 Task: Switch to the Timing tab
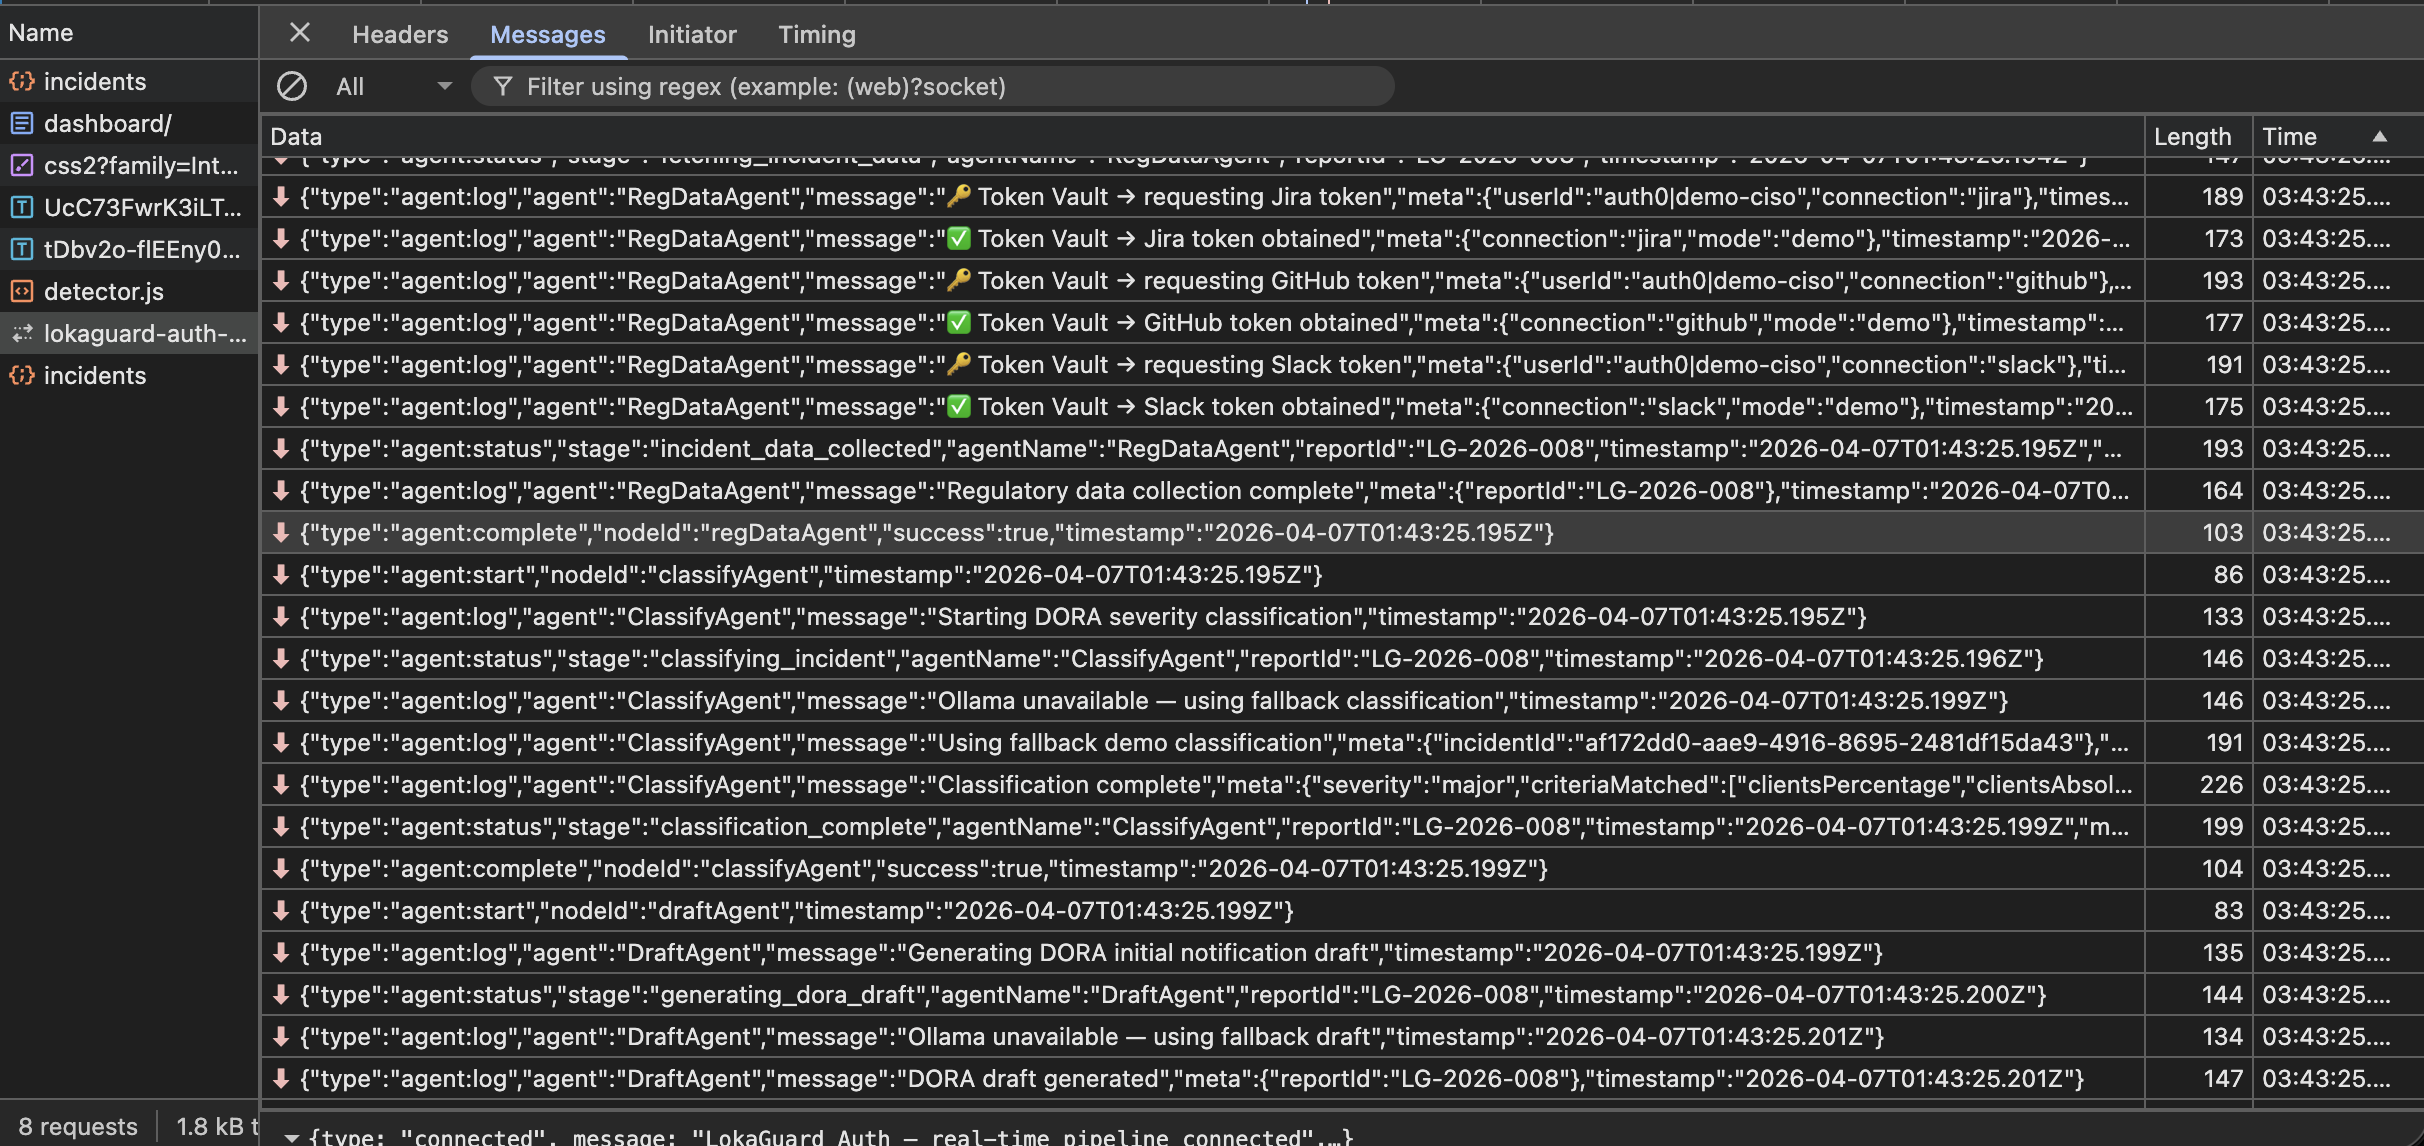point(816,35)
